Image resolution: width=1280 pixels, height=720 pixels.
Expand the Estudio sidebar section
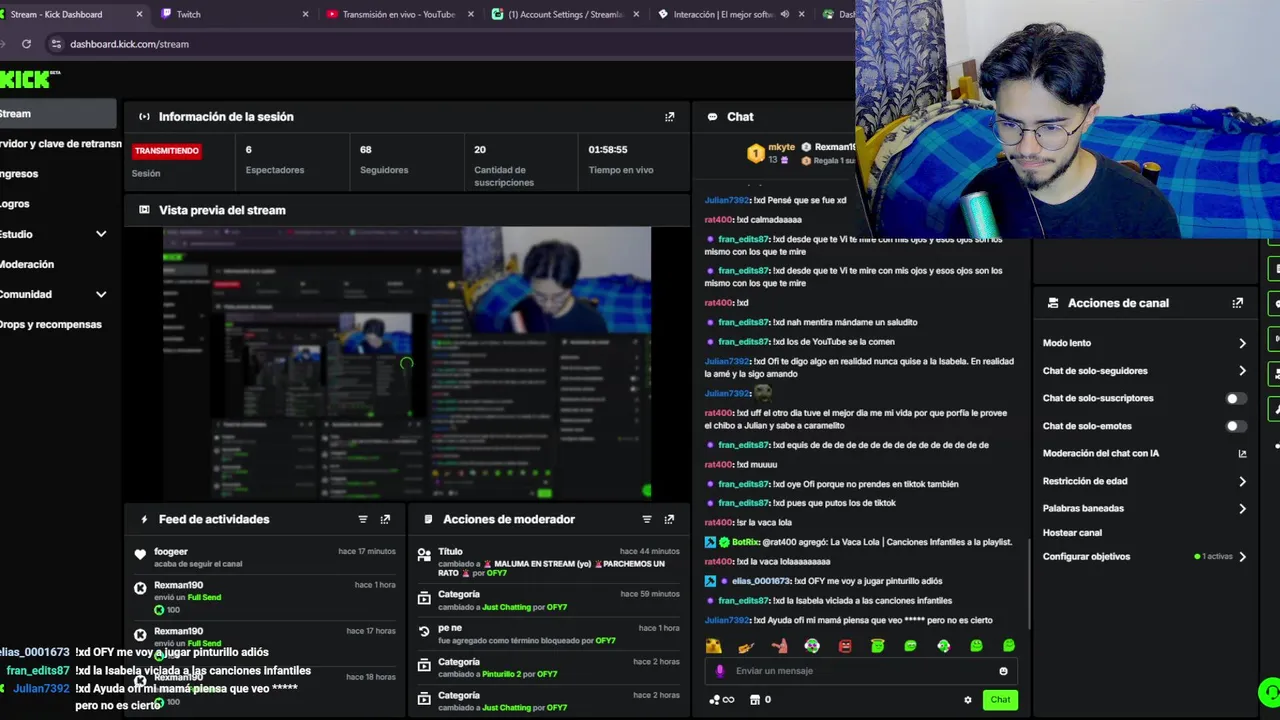coord(101,234)
